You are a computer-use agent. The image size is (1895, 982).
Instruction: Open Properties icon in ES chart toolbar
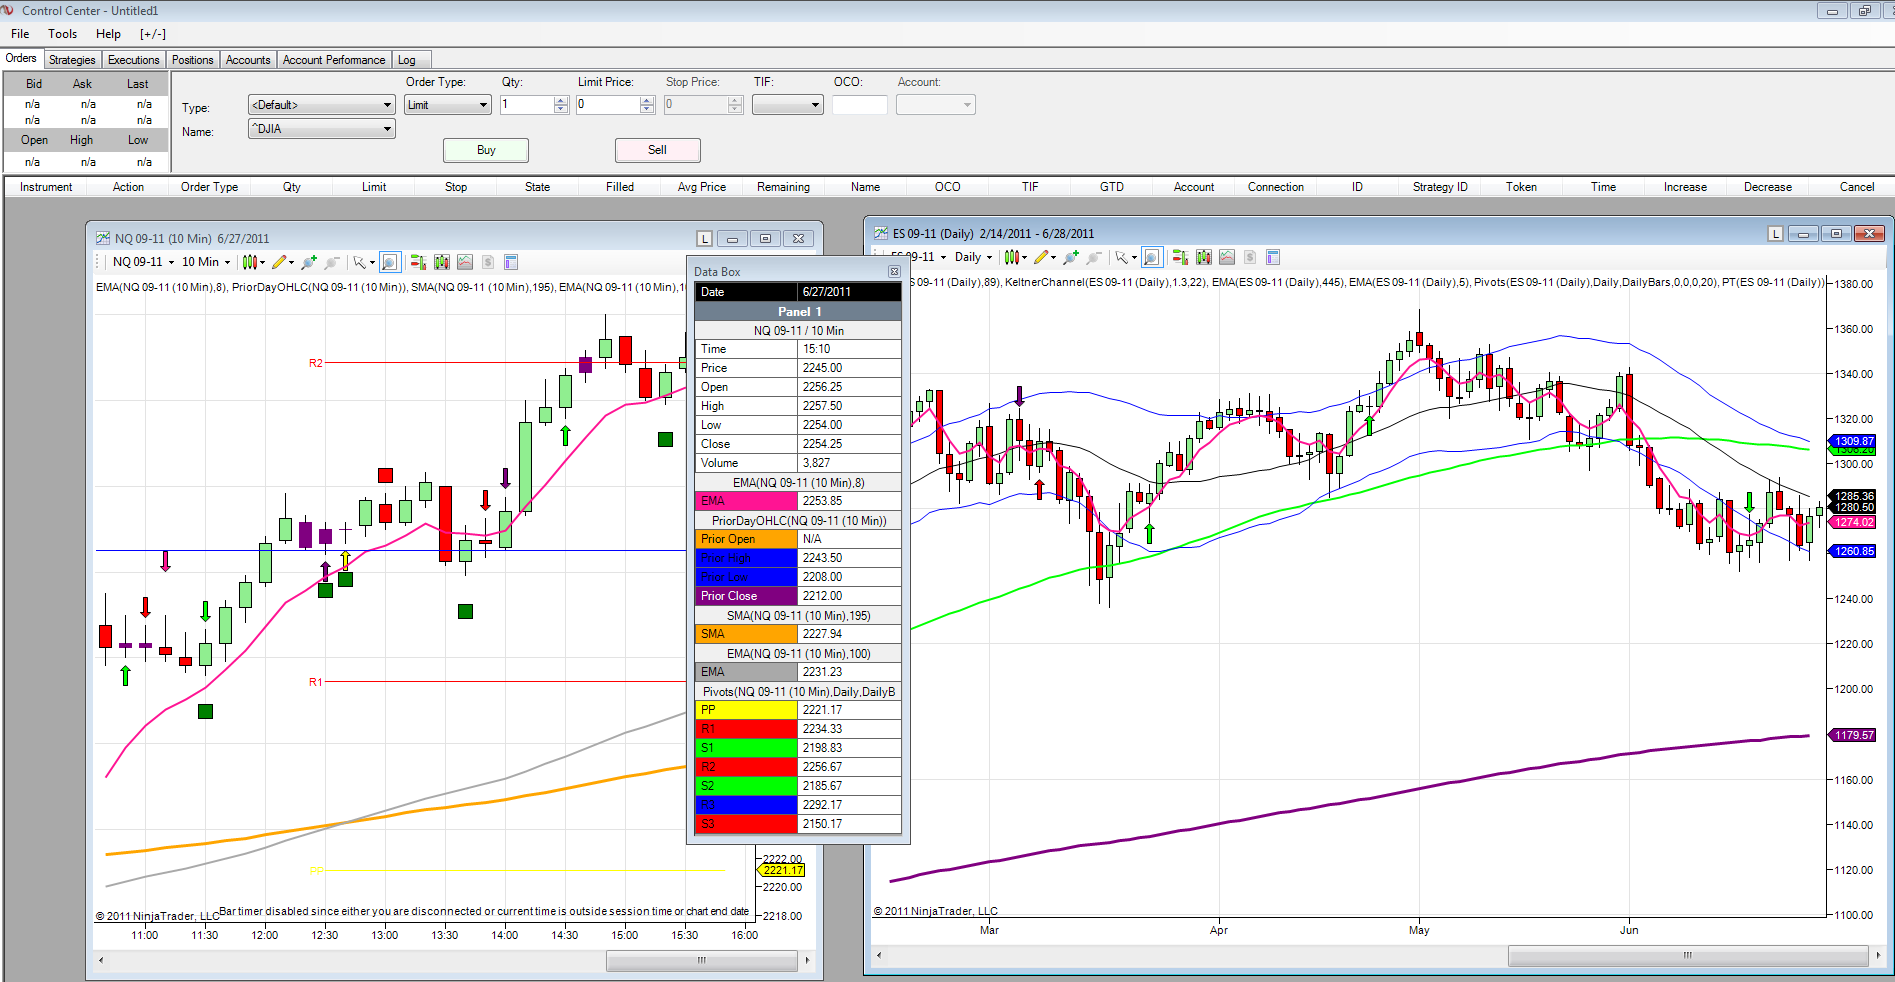click(x=1273, y=257)
